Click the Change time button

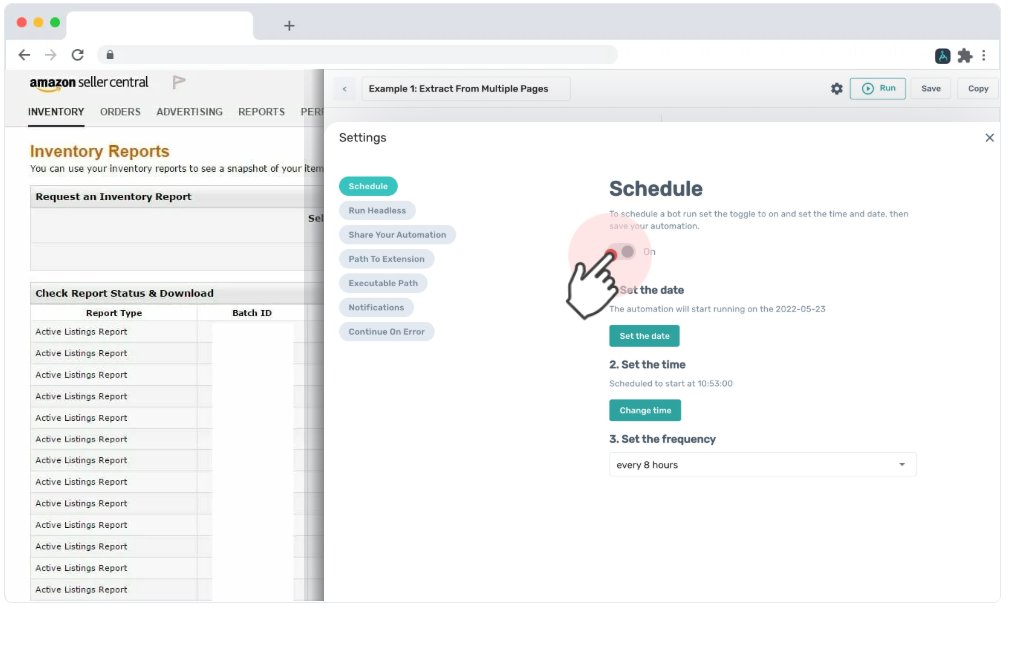point(645,410)
